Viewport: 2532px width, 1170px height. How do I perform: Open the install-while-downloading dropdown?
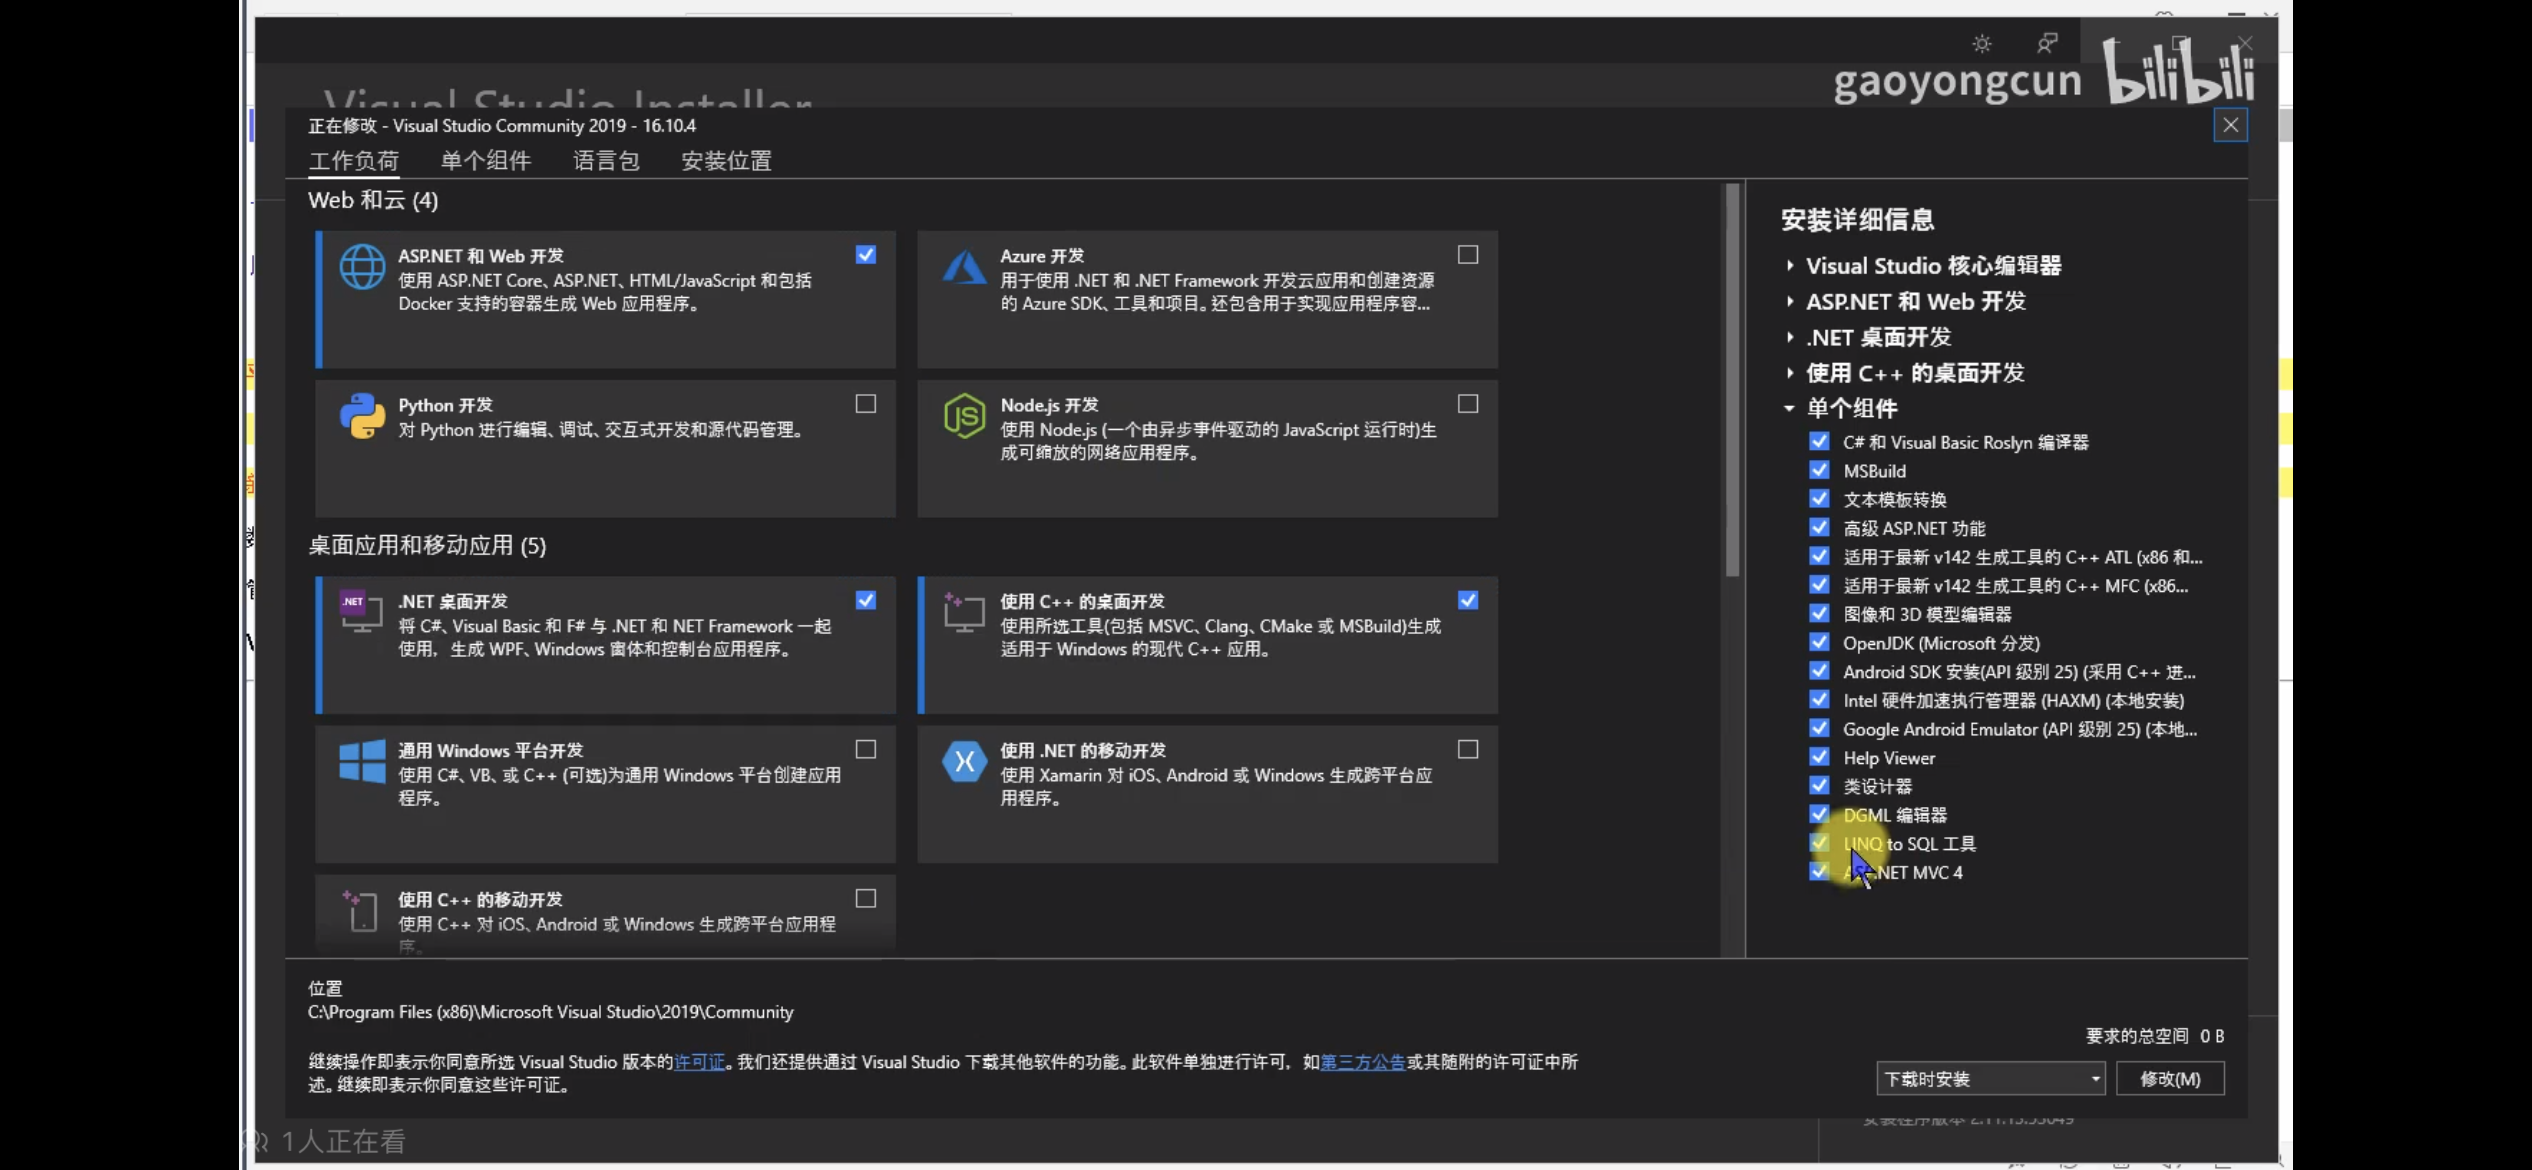tap(1990, 1079)
